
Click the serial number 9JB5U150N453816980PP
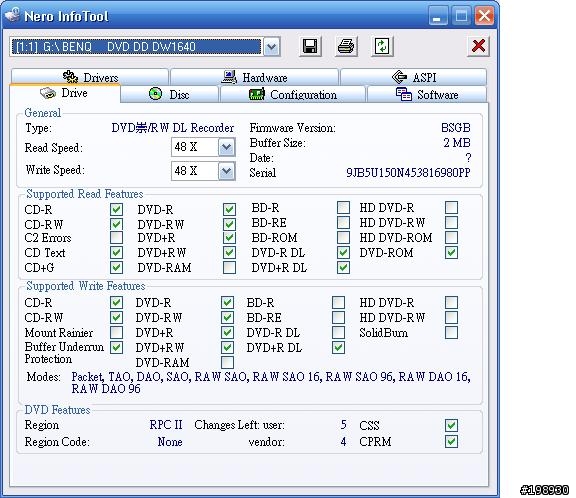(x=408, y=173)
